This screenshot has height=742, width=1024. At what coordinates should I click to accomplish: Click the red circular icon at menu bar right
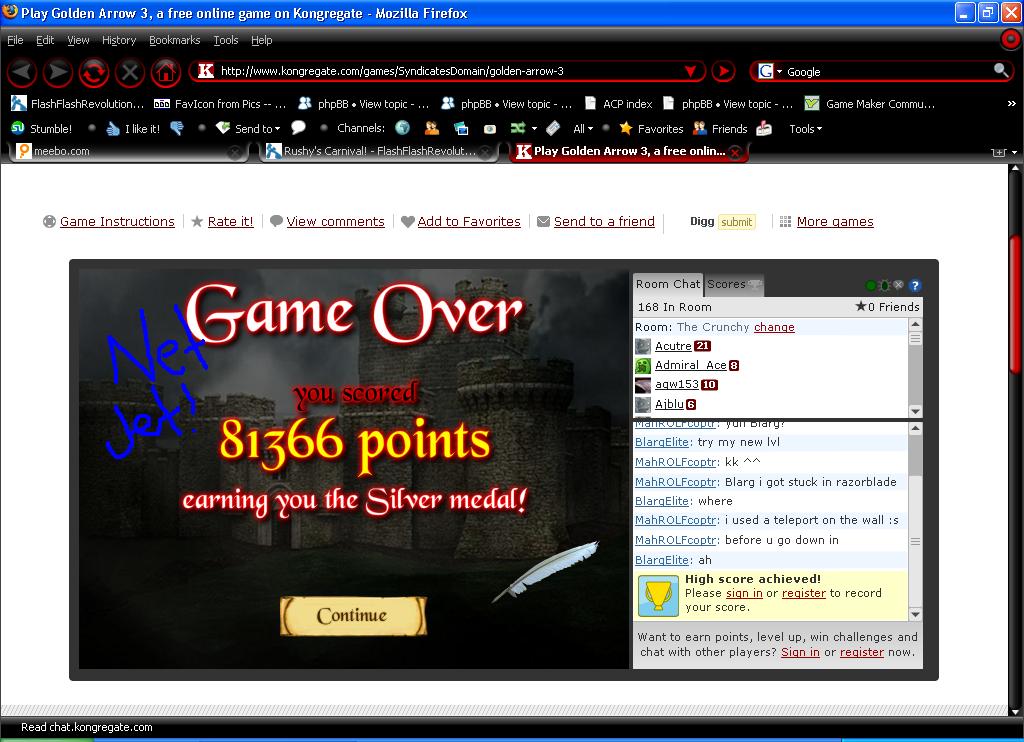pos(1010,40)
